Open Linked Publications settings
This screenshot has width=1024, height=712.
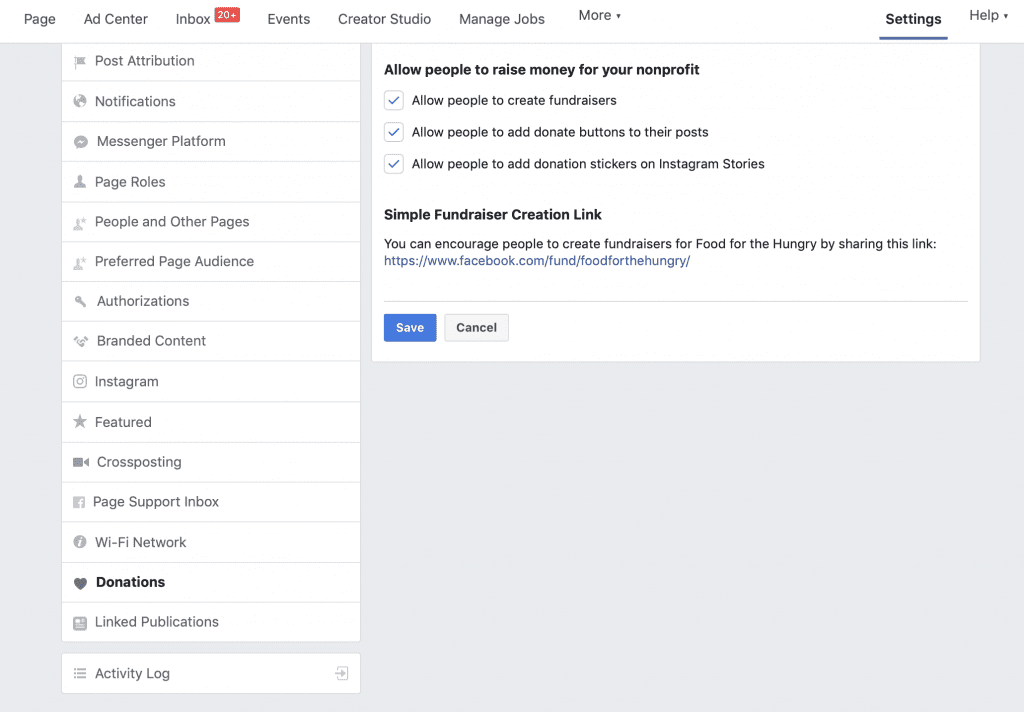point(211,623)
